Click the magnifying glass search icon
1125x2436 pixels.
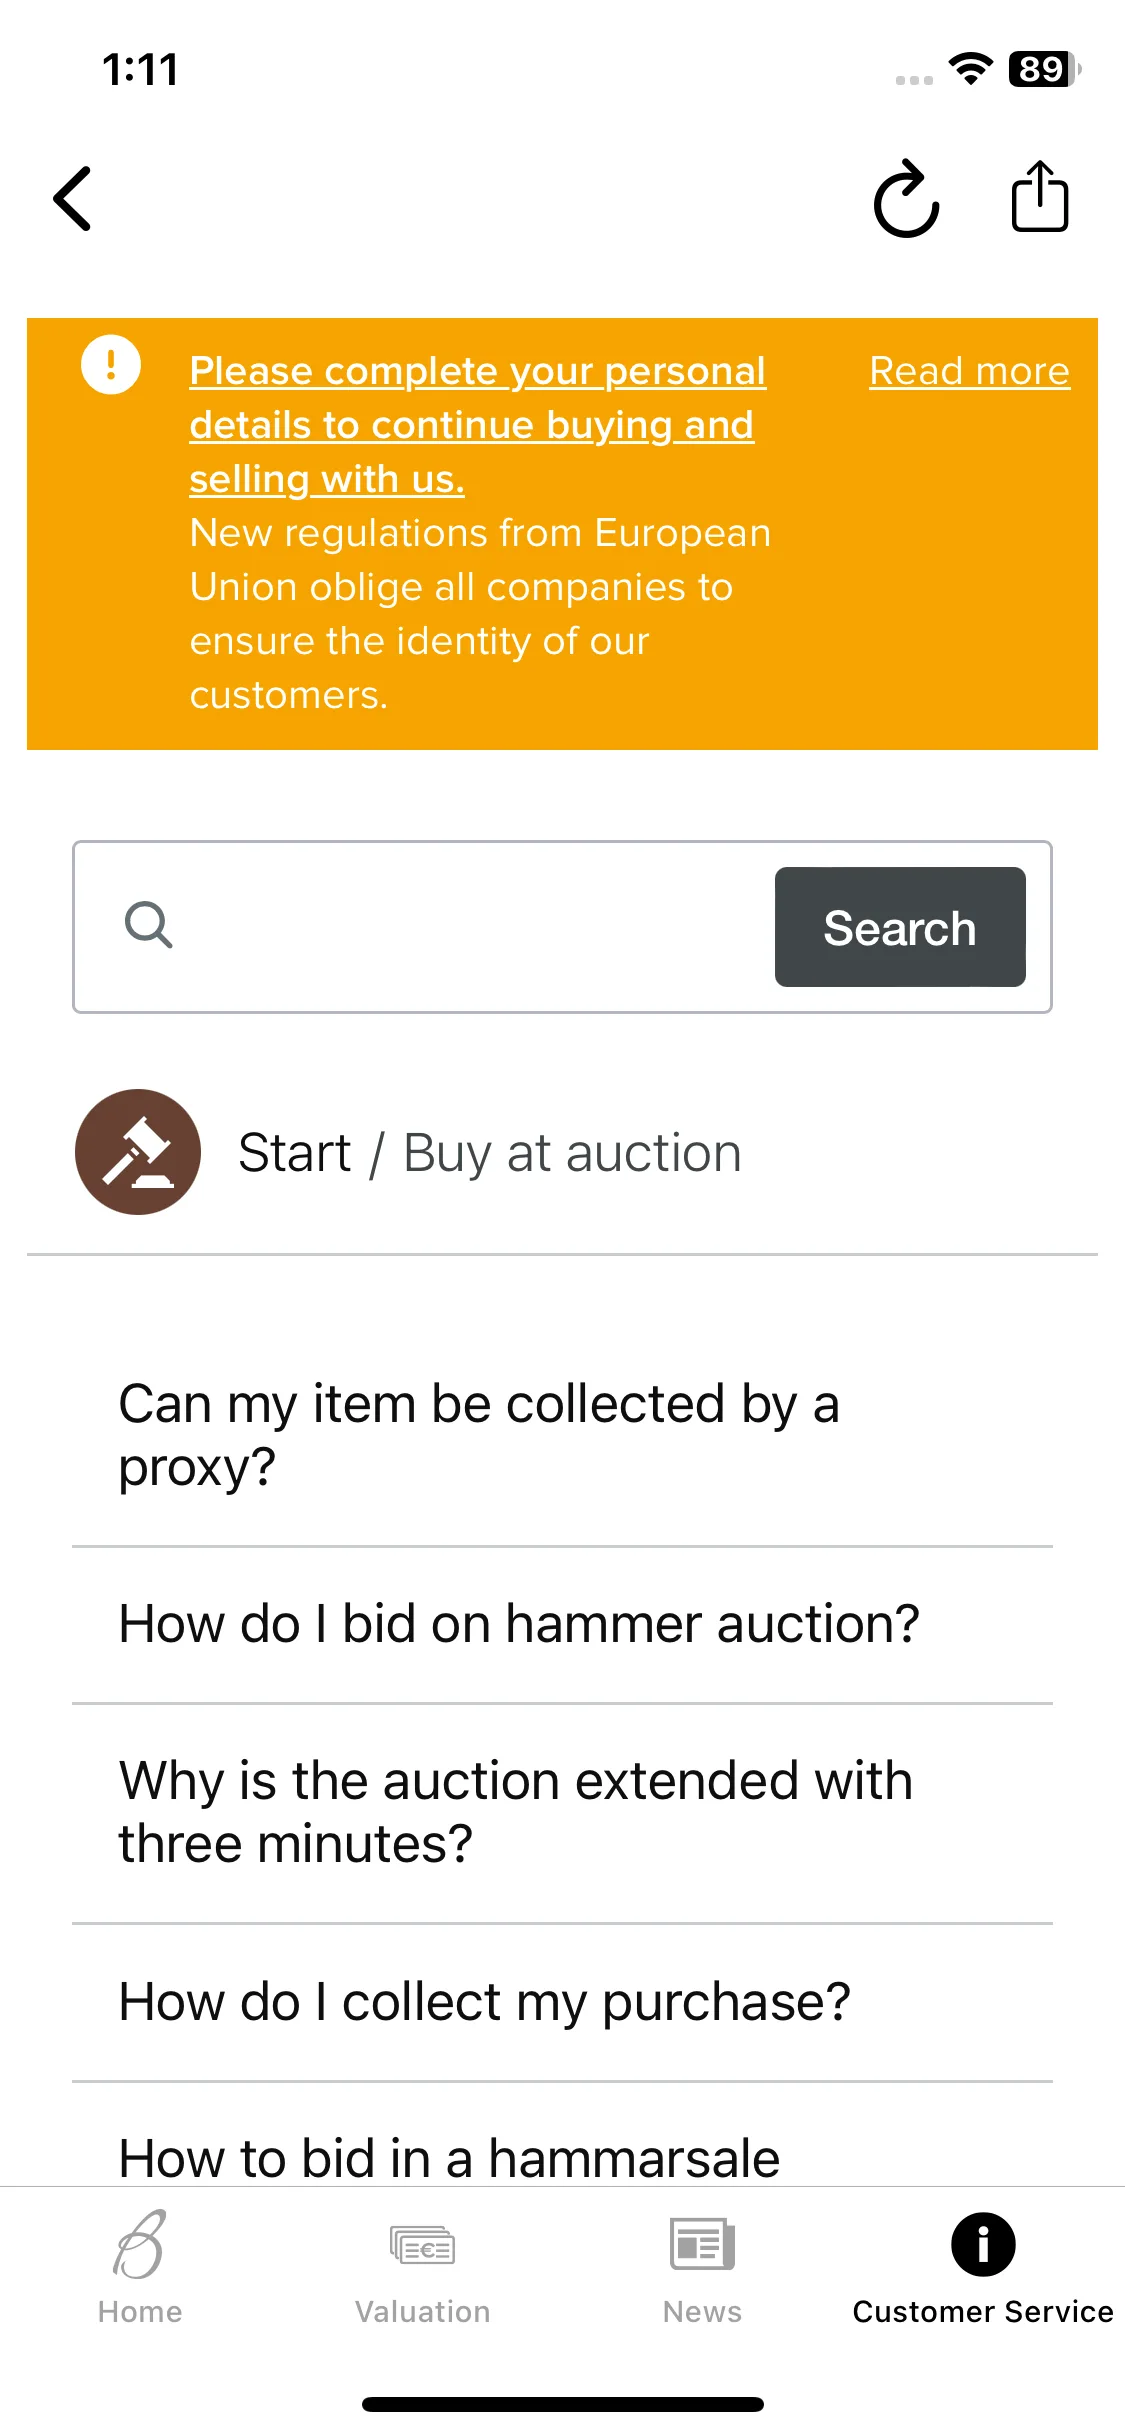coord(148,925)
